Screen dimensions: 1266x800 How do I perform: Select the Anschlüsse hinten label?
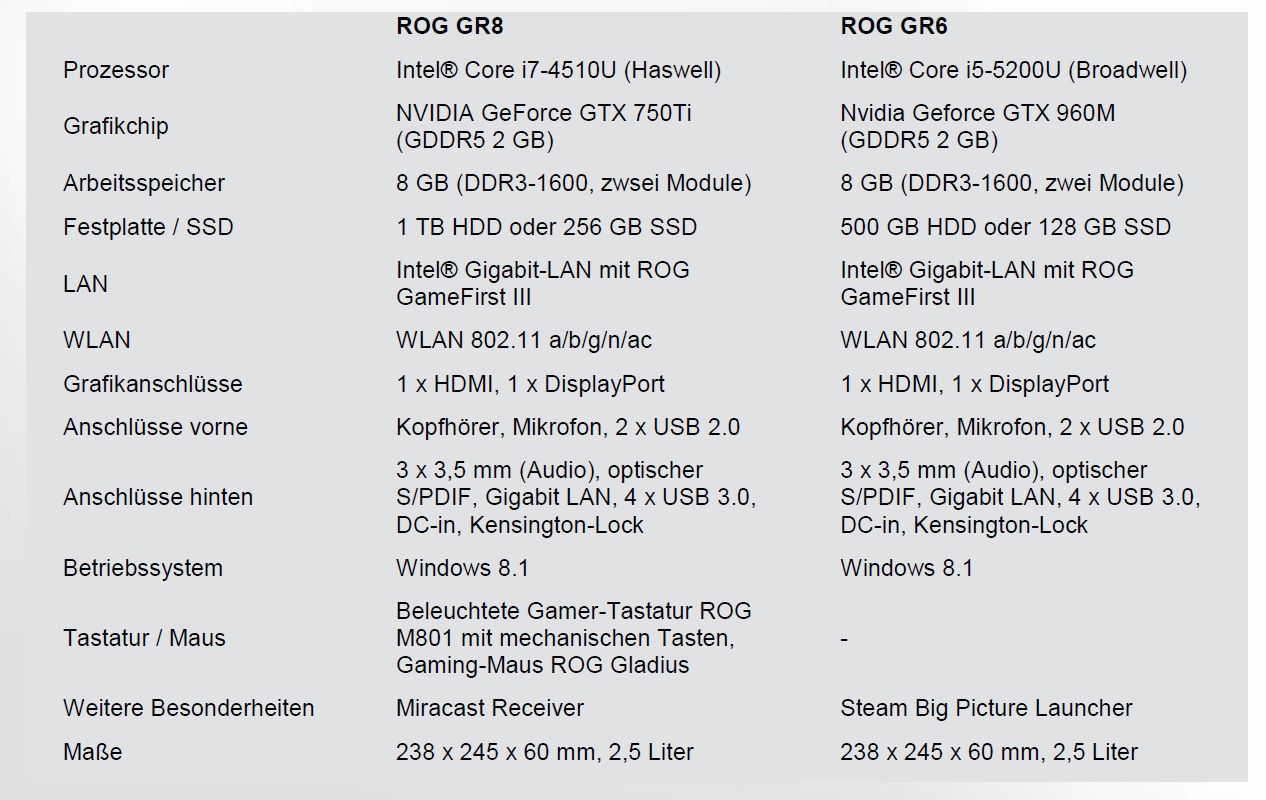pos(158,497)
